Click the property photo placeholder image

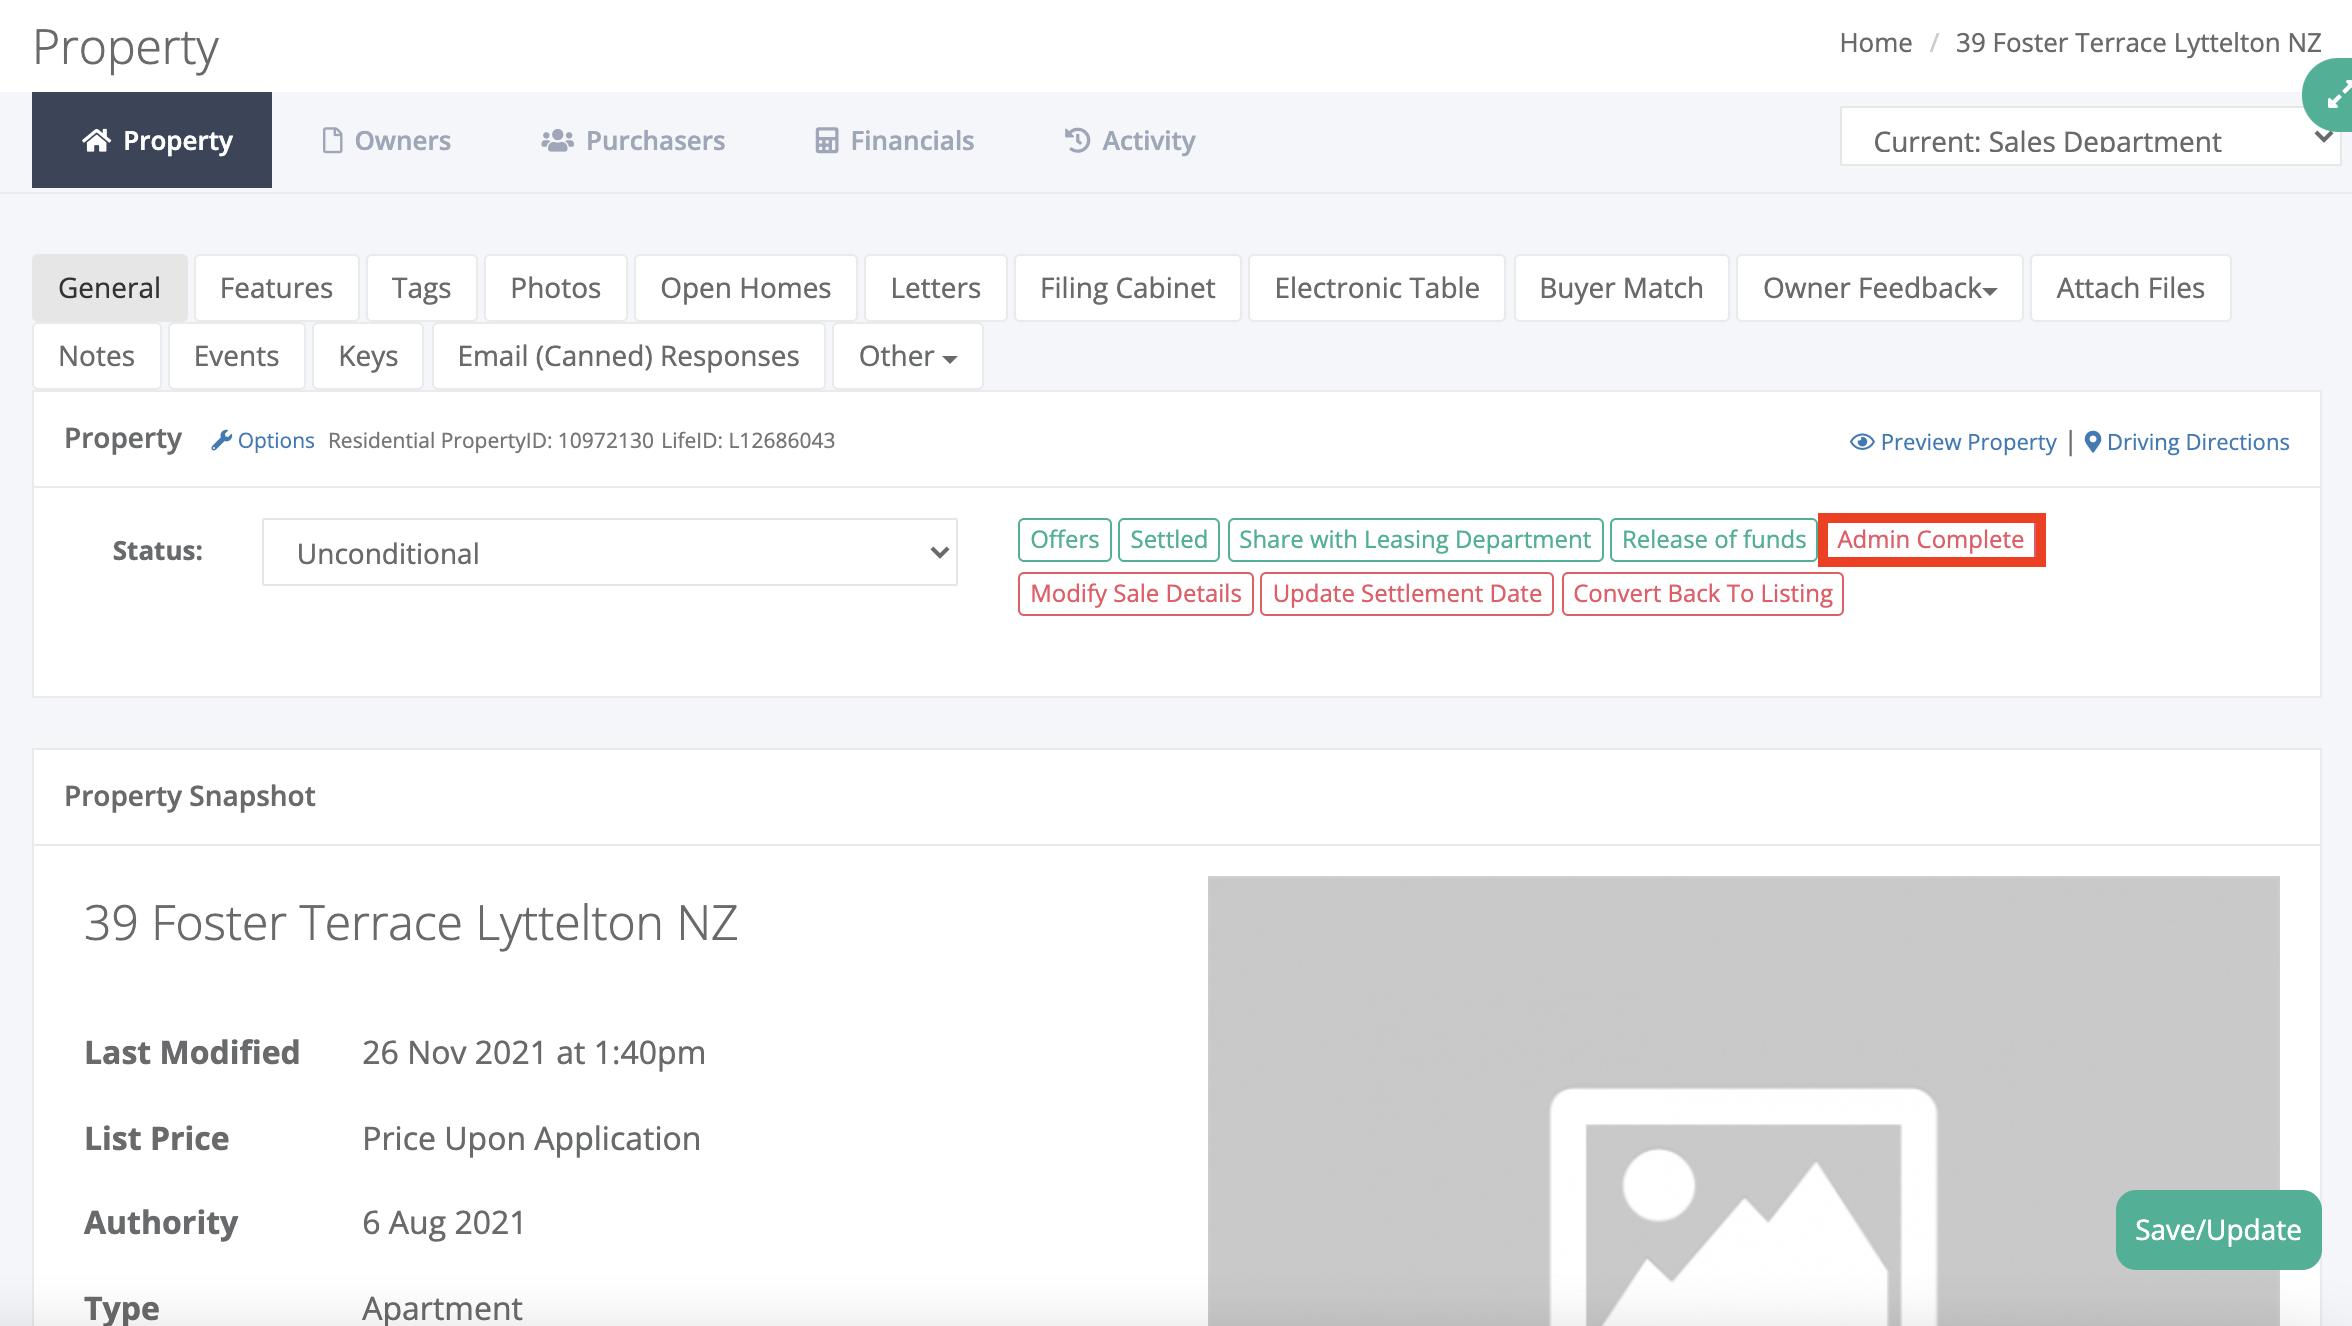(x=1742, y=1100)
